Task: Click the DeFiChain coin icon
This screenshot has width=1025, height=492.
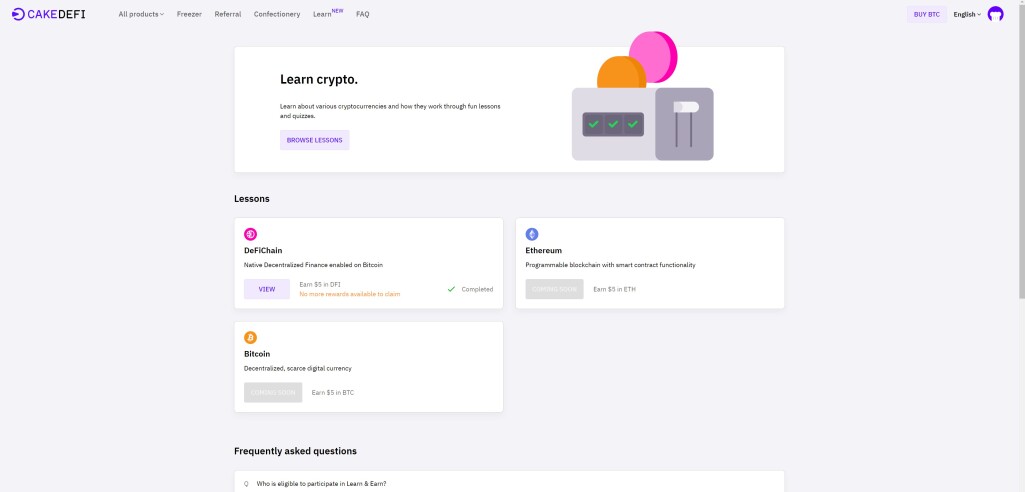Action: (250, 234)
